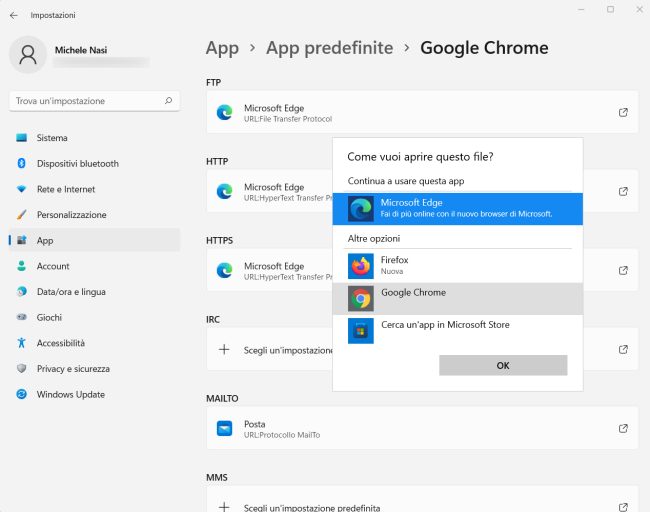Viewport: 650px width, 512px height.
Task: Open Giochi settings section
Action: click(x=95, y=318)
